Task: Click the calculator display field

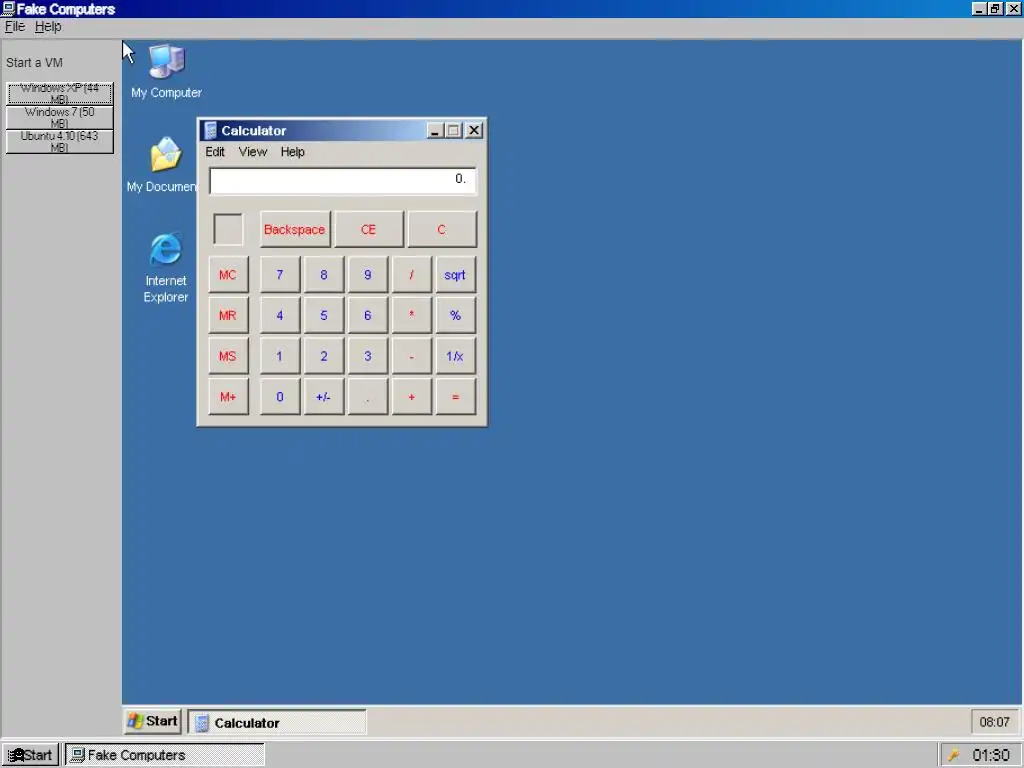Action: tap(342, 180)
